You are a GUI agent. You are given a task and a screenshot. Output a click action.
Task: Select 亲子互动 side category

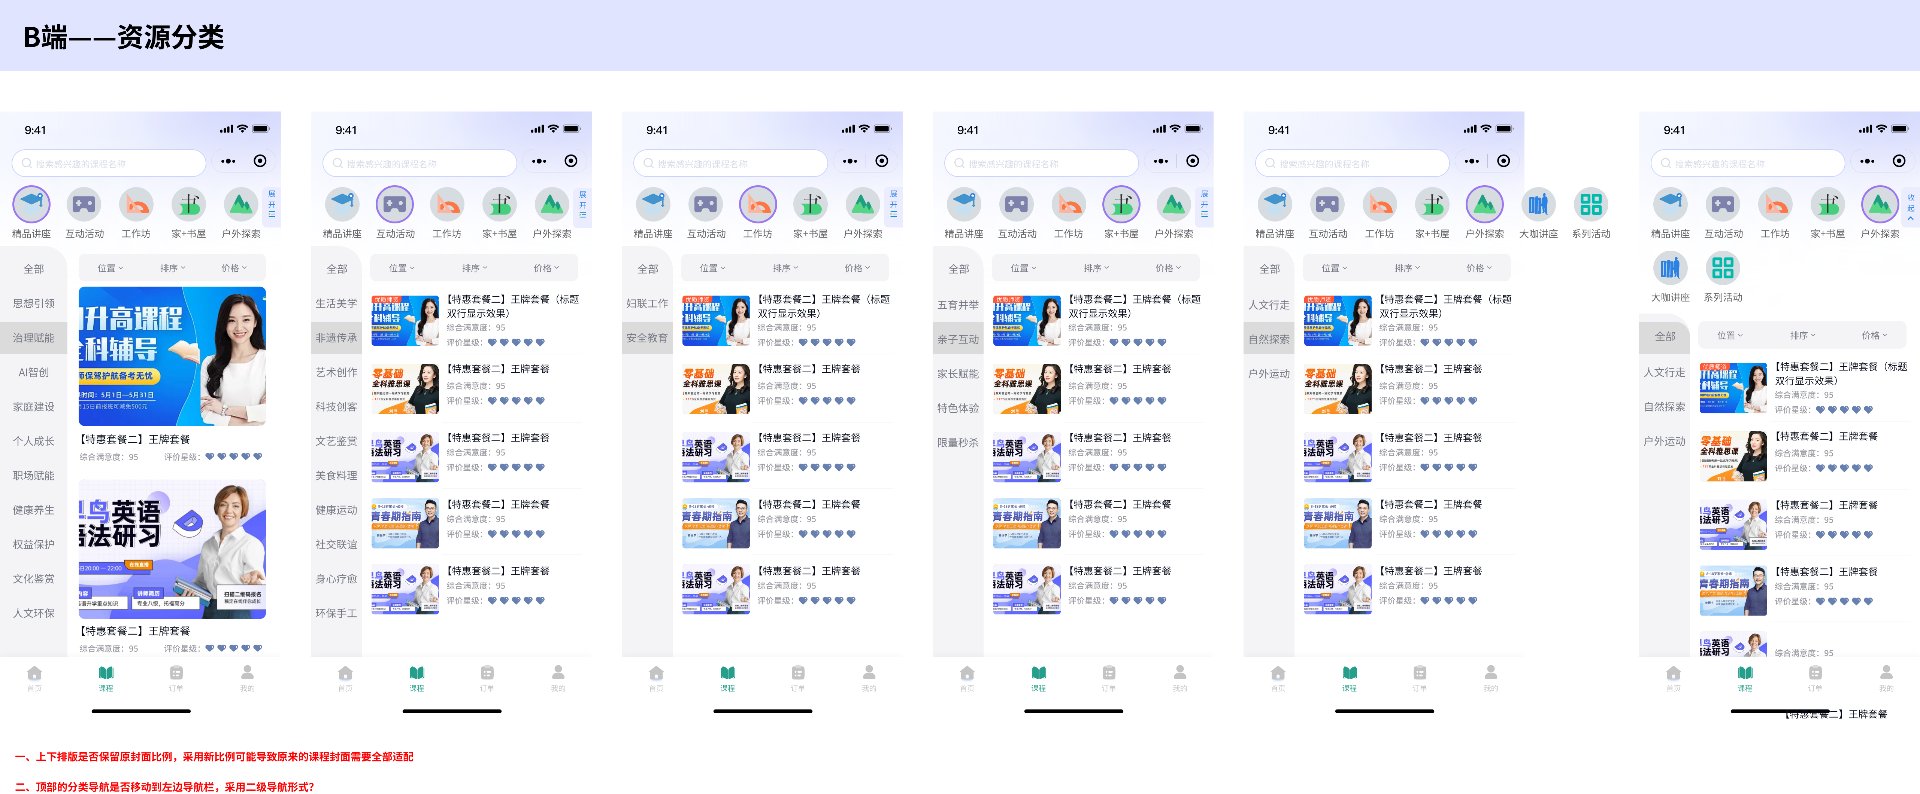click(x=958, y=339)
